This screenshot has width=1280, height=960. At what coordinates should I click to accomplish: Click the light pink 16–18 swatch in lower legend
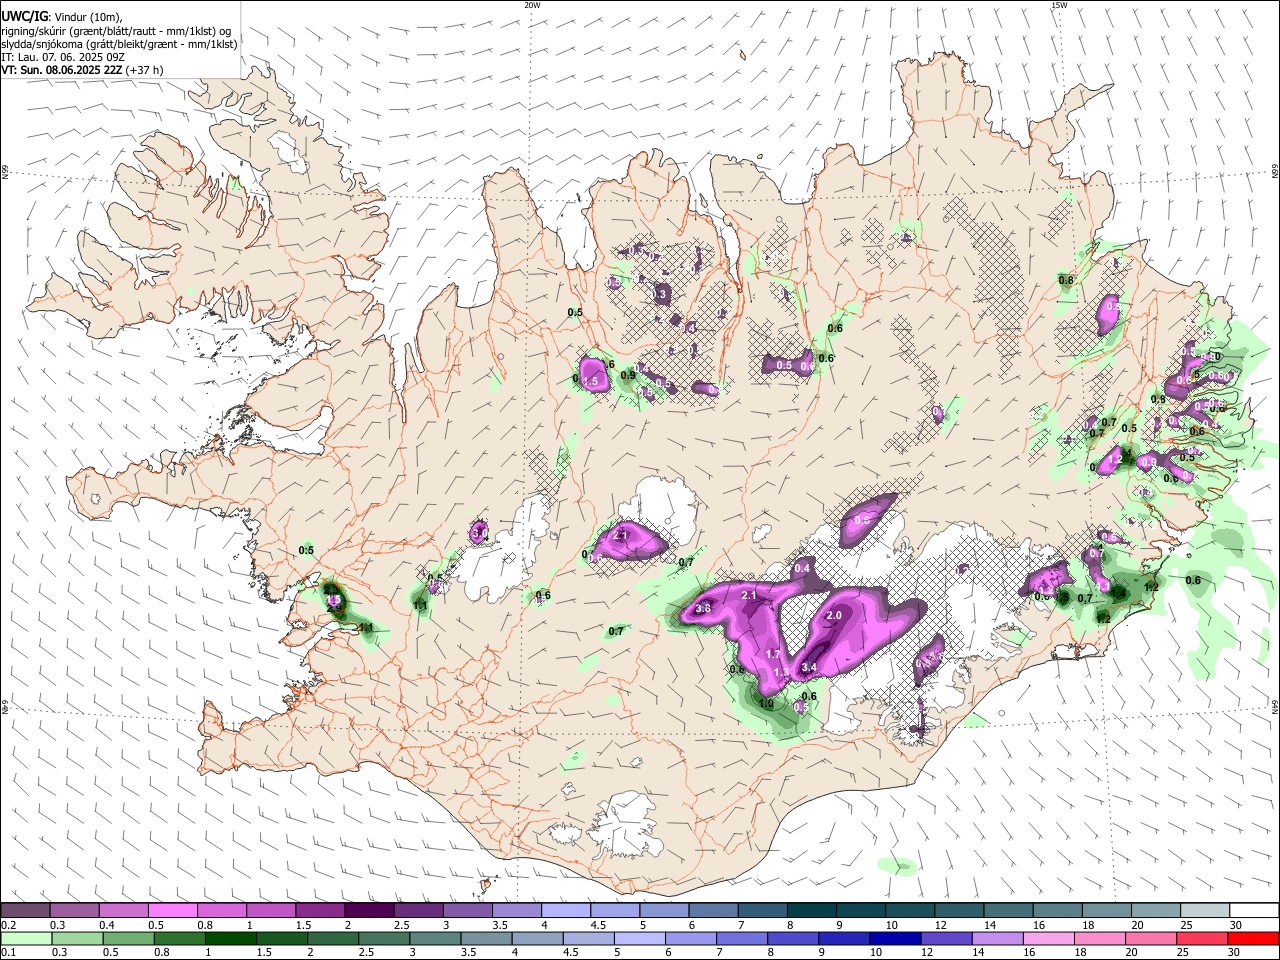(x=1047, y=939)
